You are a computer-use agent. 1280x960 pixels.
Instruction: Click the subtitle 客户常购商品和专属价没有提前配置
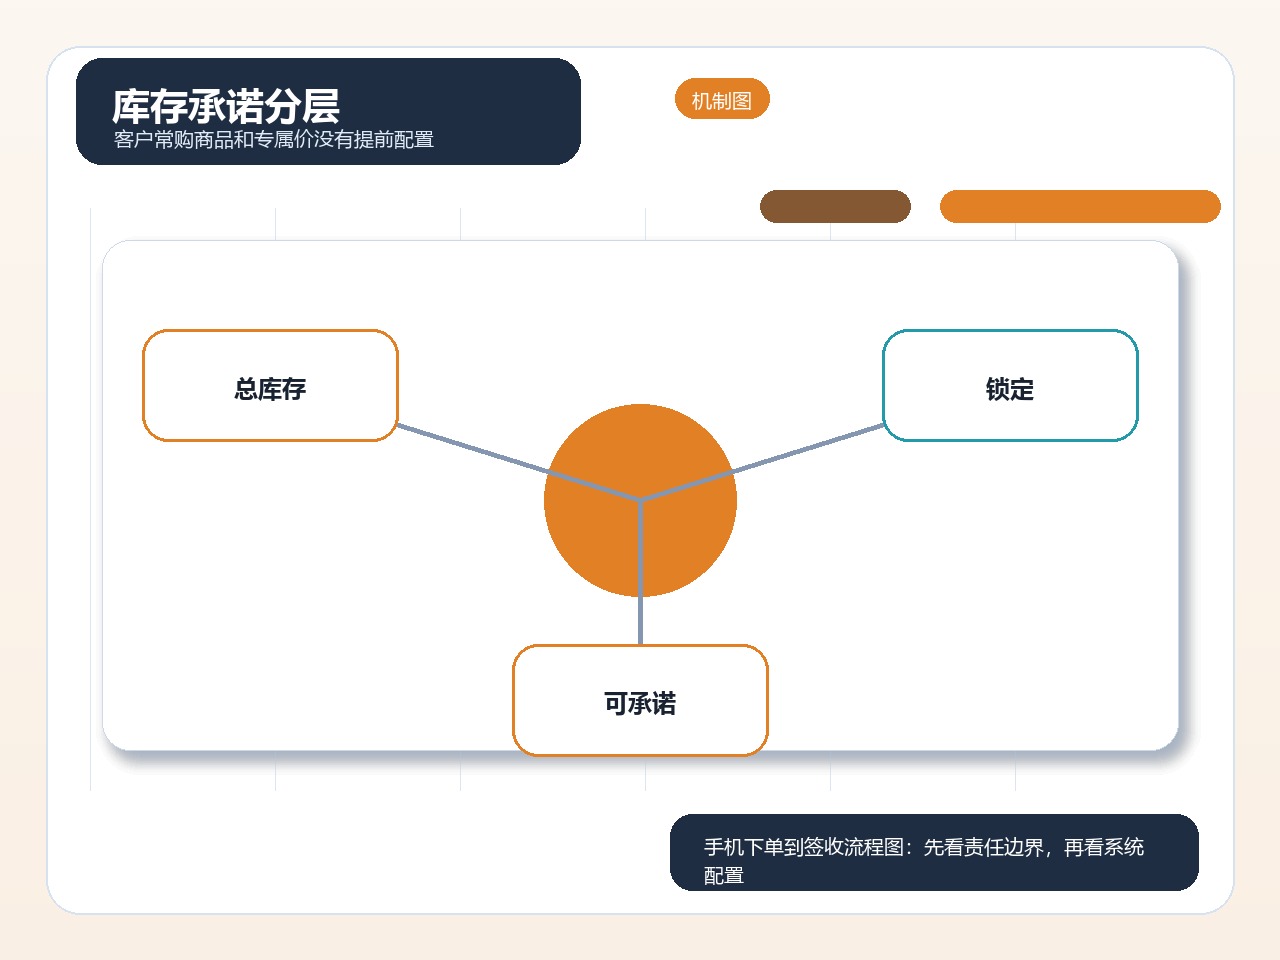(274, 139)
